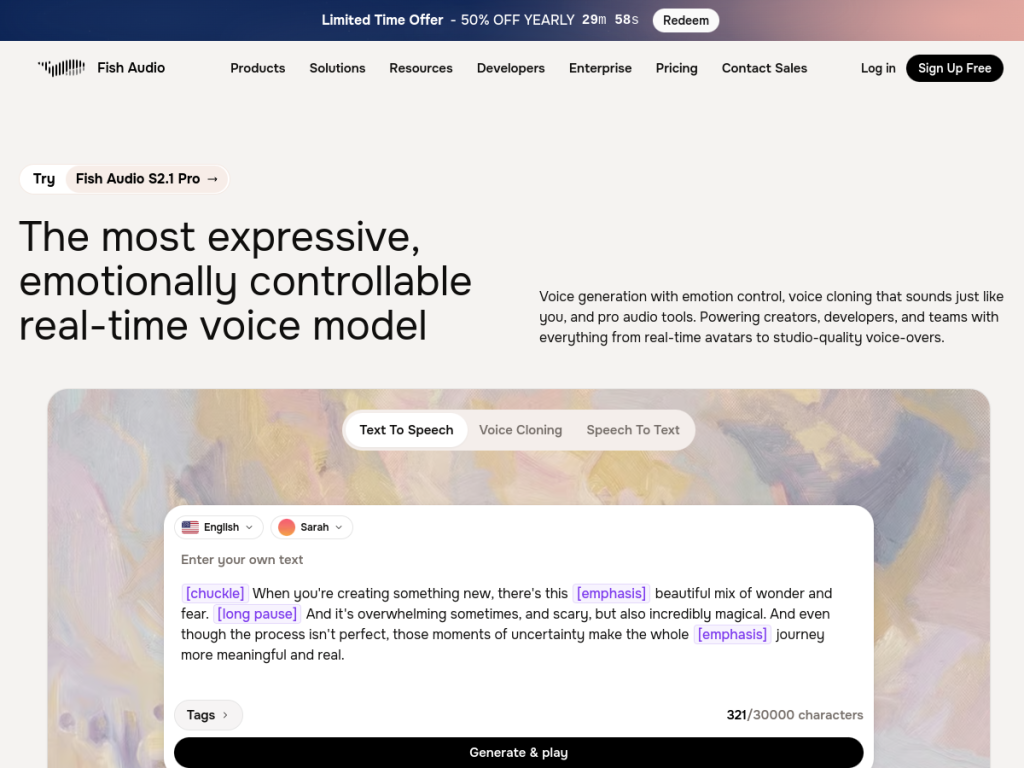Click the Sign Up Free button

click(955, 68)
